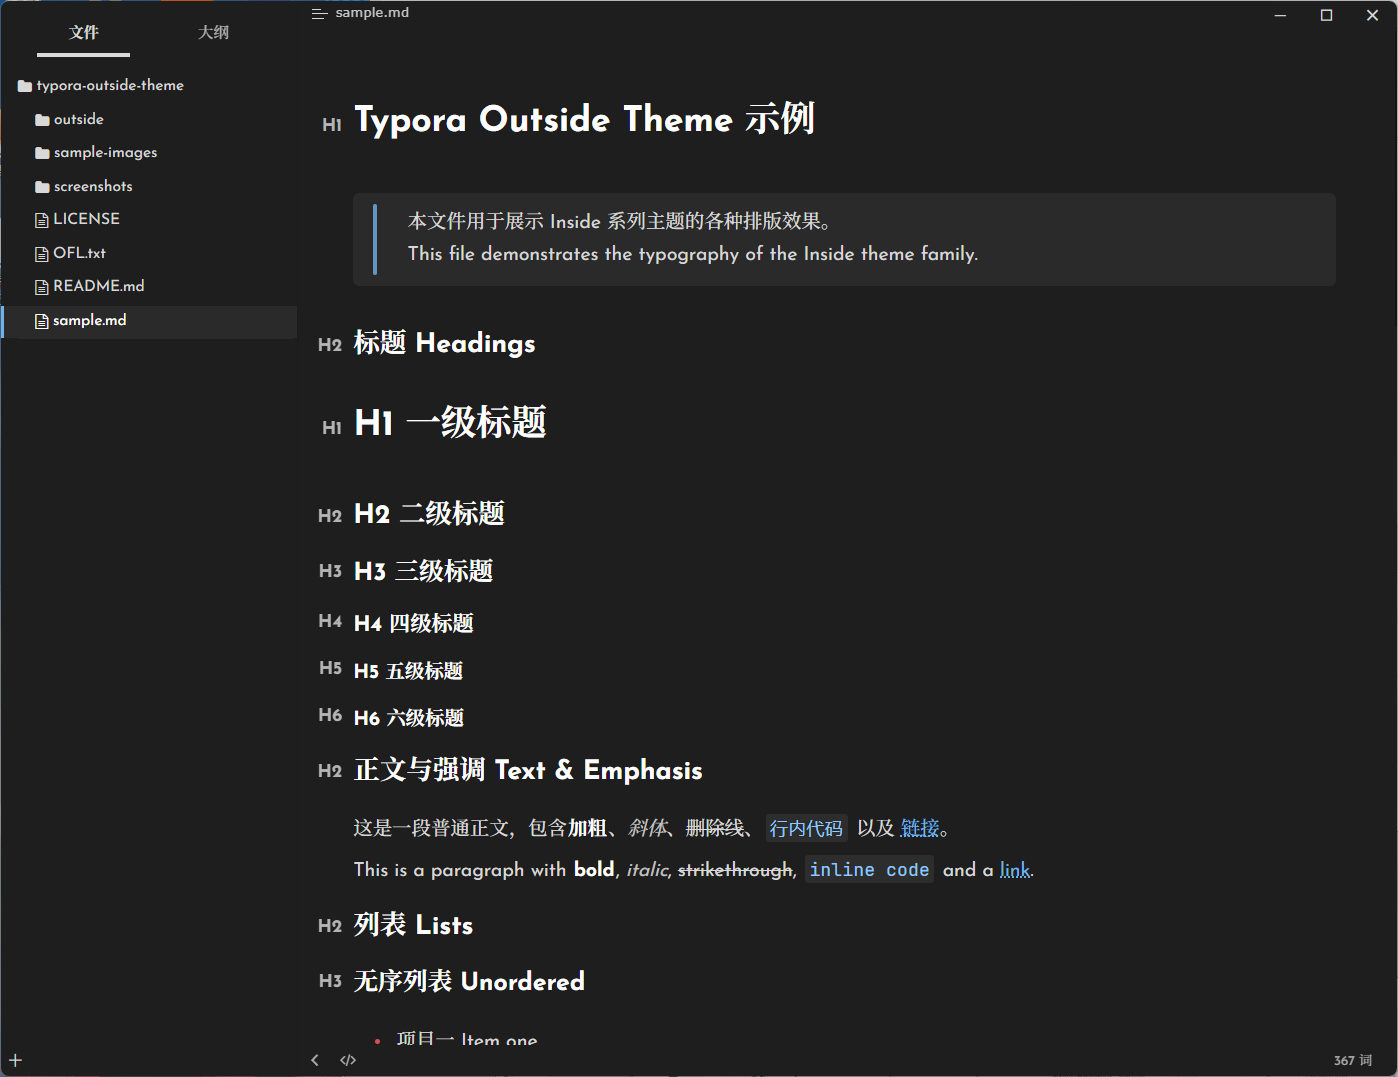The width and height of the screenshot is (1398, 1077).
Task: Place cursor in 'Typora Outside Theme 示例' heading
Action: click(x=585, y=119)
